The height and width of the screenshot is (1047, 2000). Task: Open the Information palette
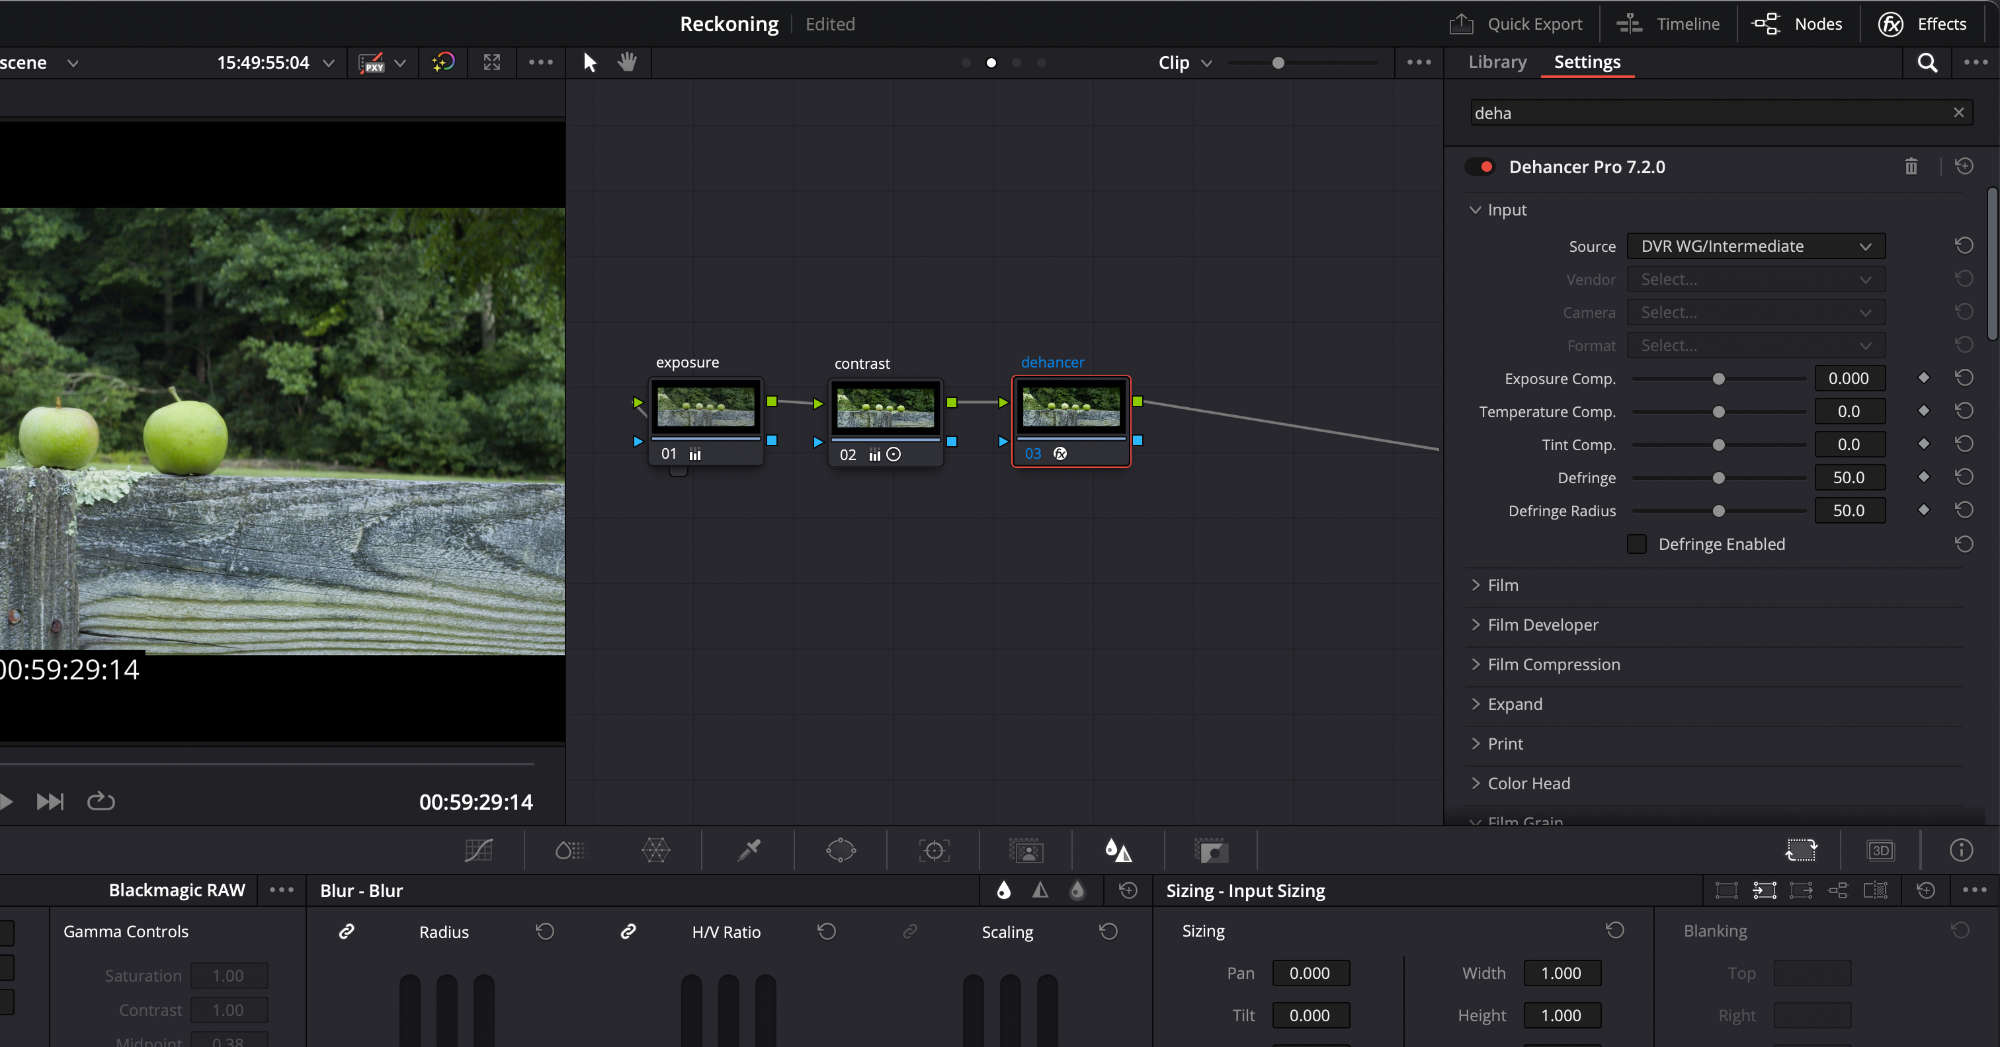(1961, 850)
